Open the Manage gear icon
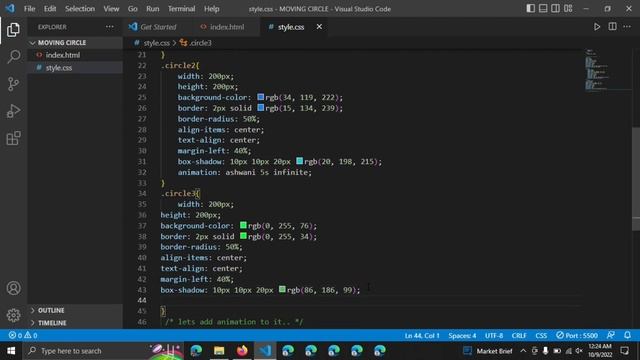 tap(13, 315)
